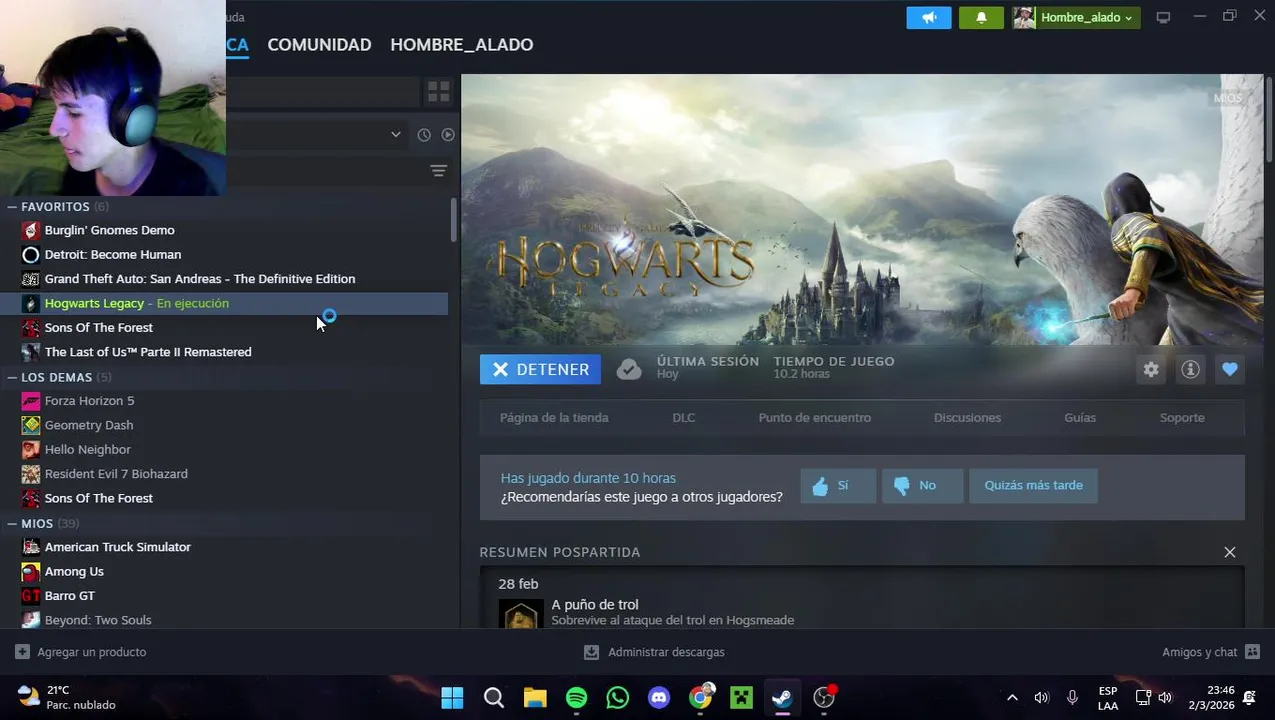Viewport: 1275px width, 720px height.
Task: Open Windows Start menu
Action: point(452,697)
